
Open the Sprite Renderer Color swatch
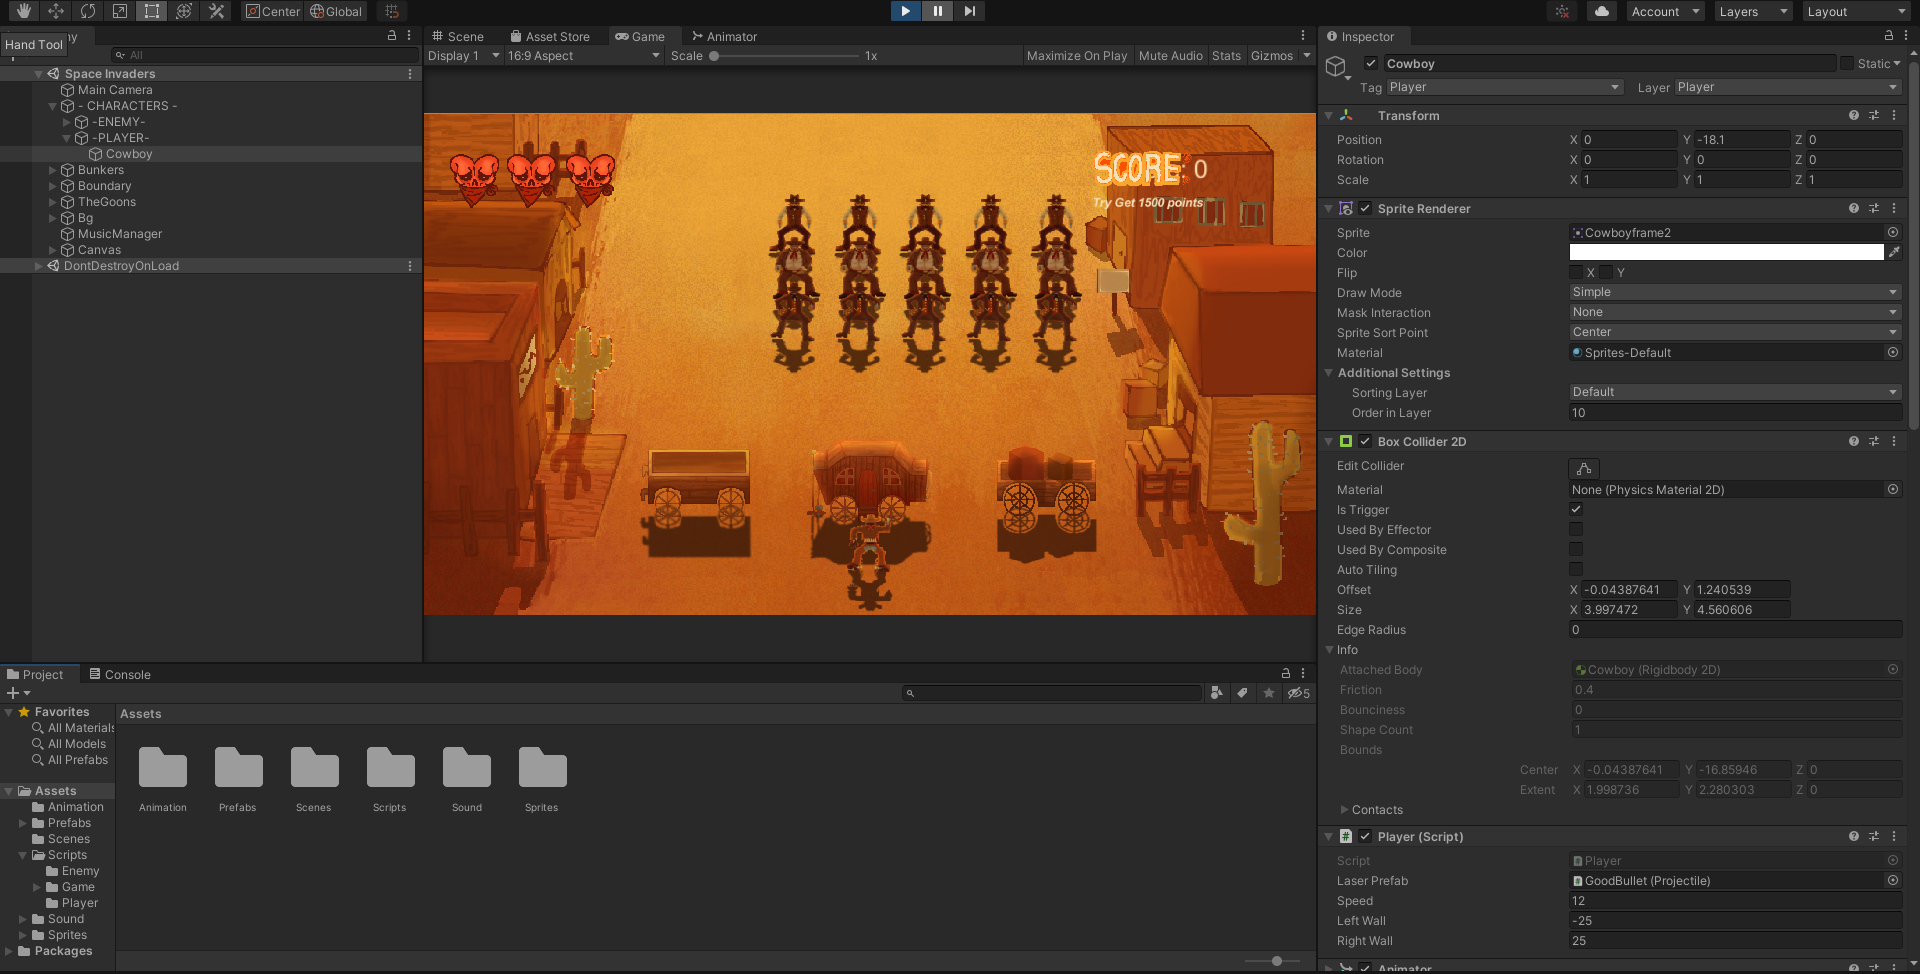(x=1726, y=252)
